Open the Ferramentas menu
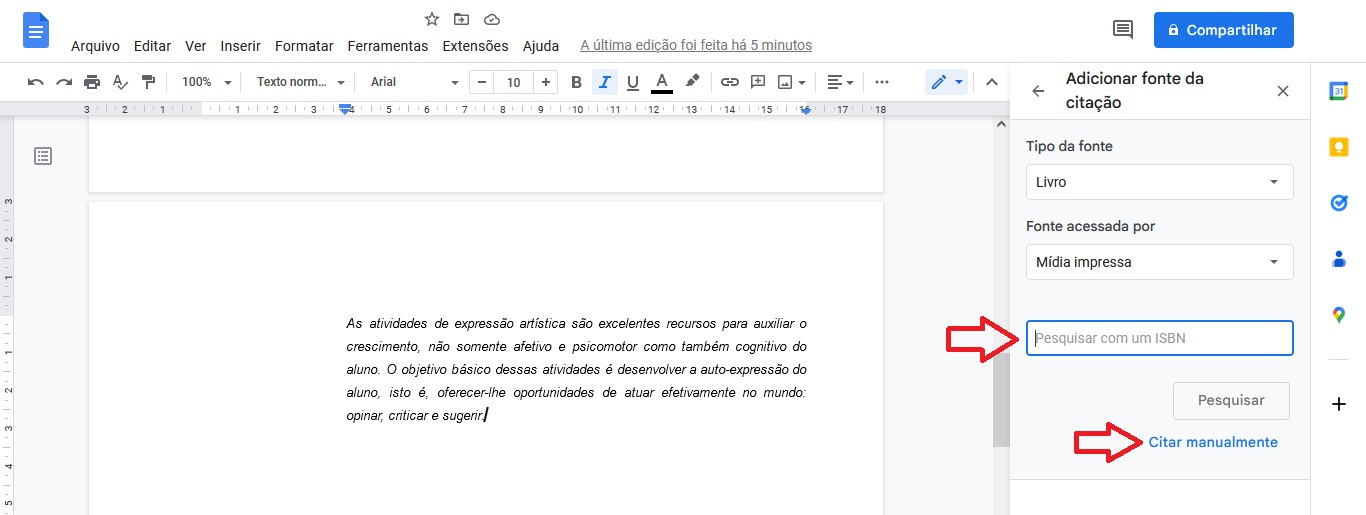Screen dimensions: 1366x515 click(387, 46)
